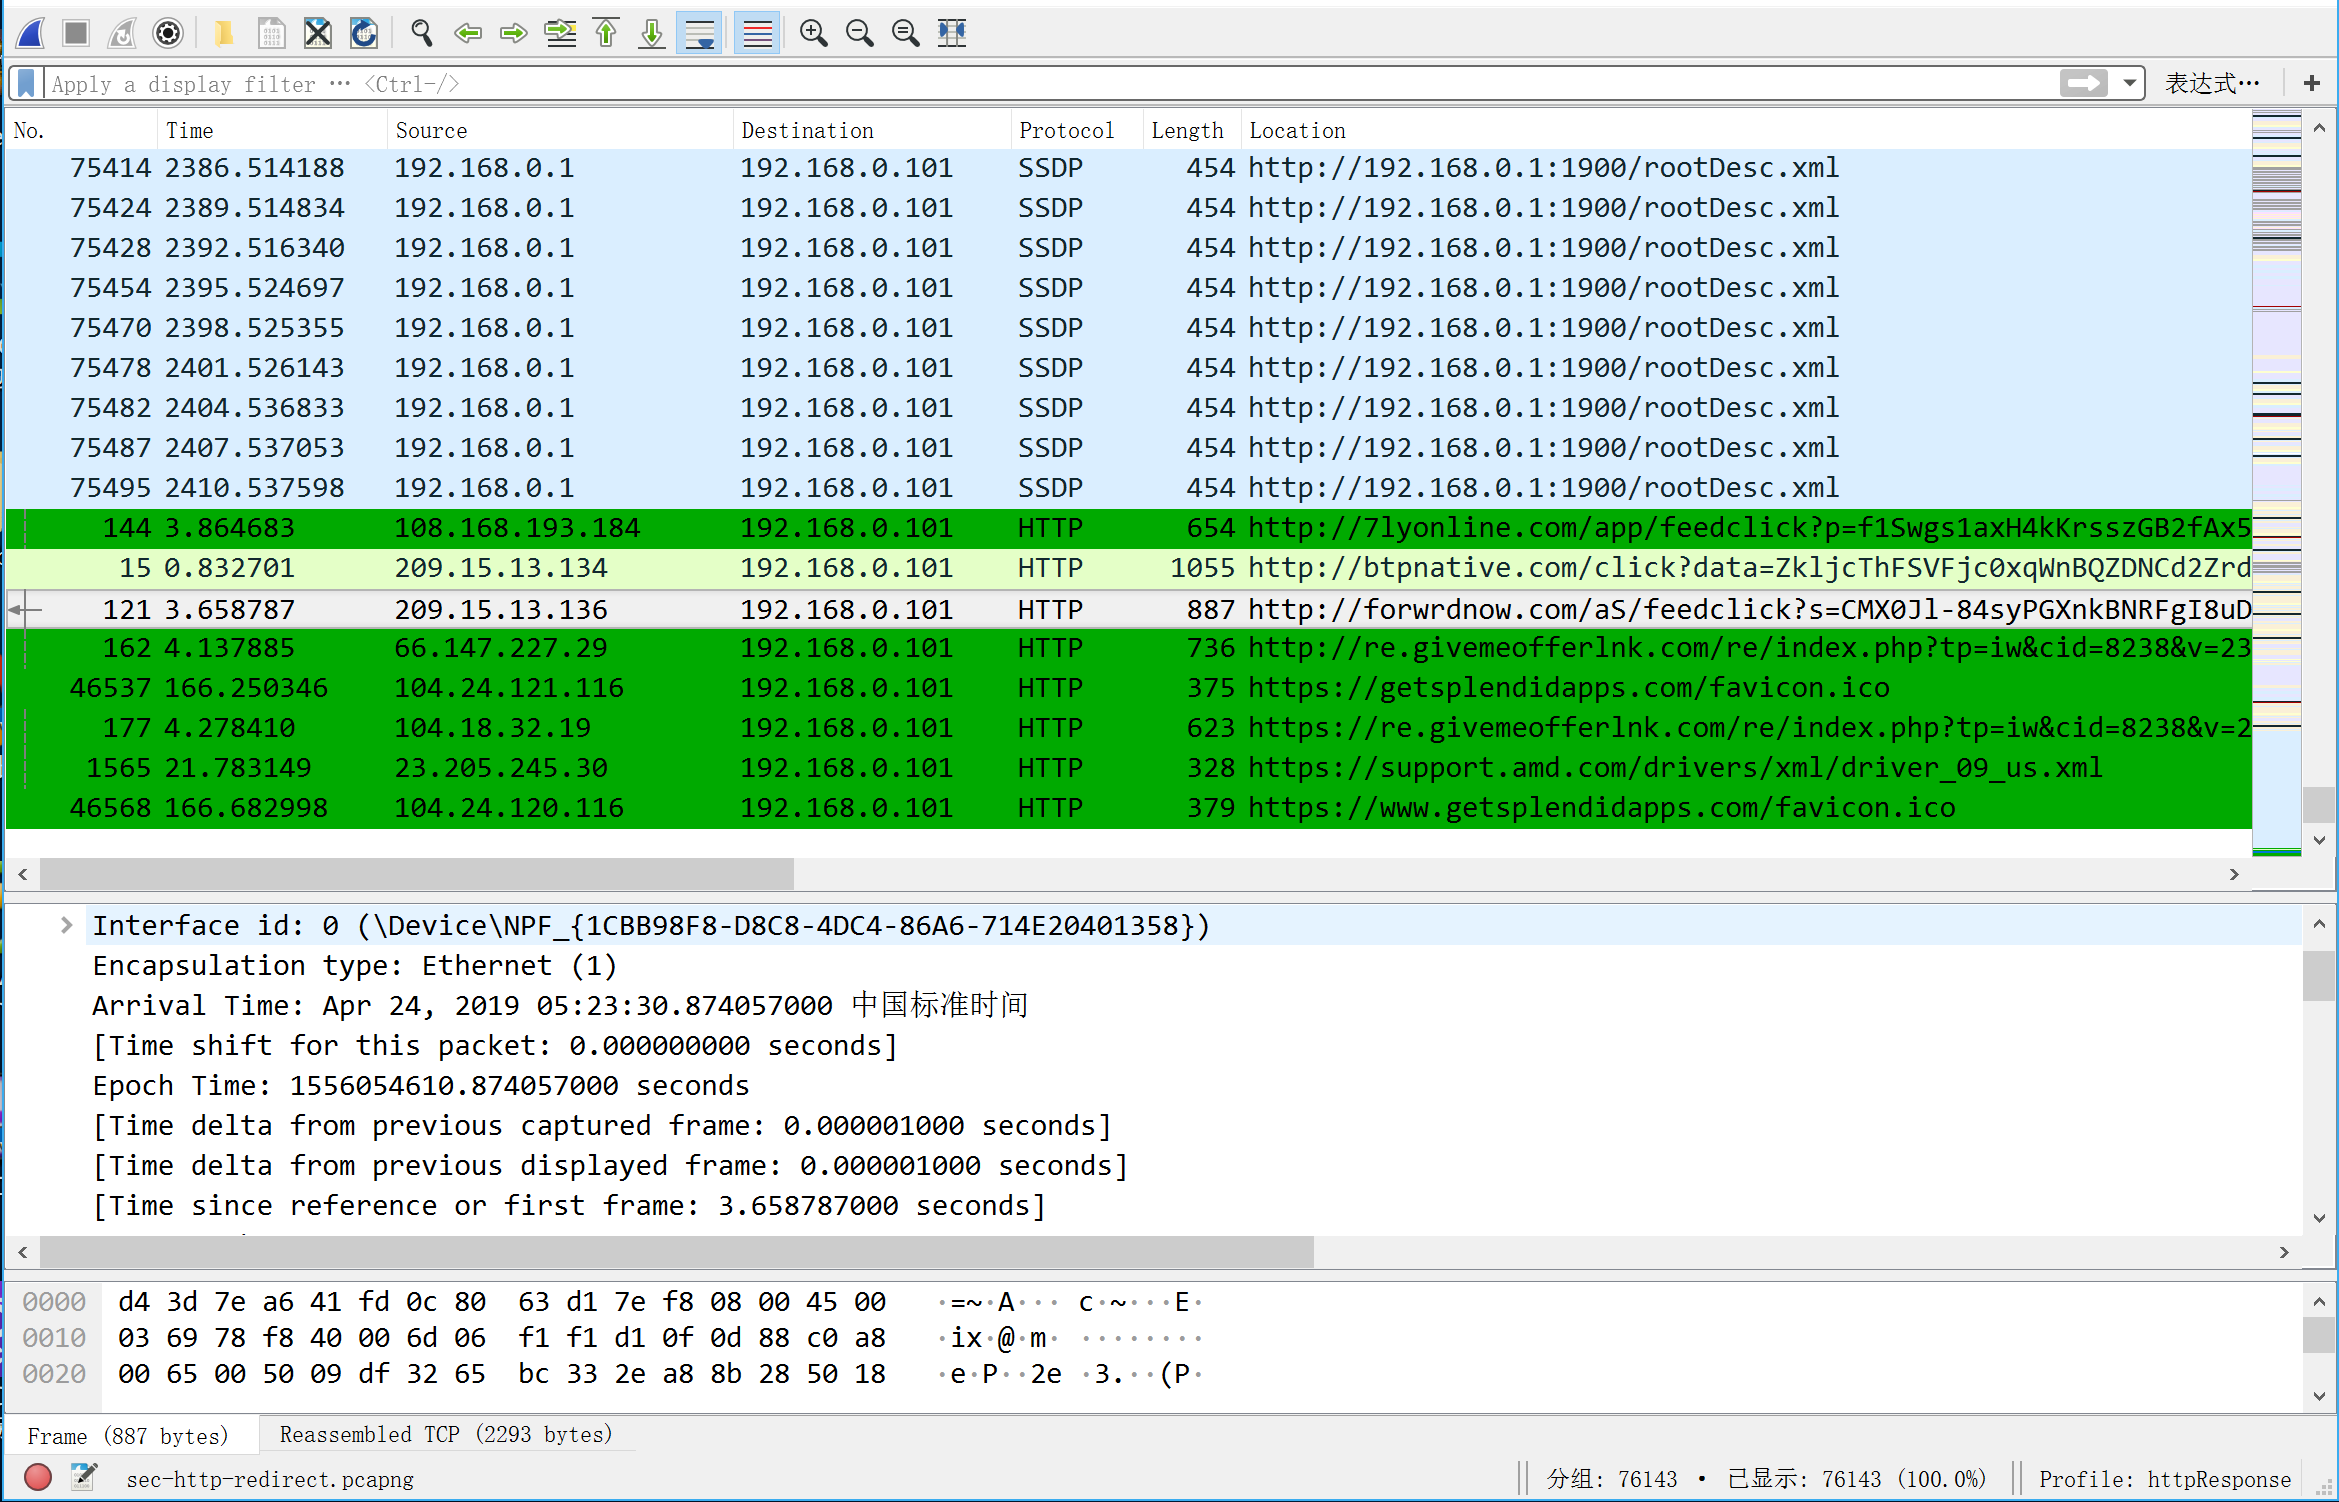Stop the running capture
The height and width of the screenshot is (1502, 2339).
pos(76,33)
